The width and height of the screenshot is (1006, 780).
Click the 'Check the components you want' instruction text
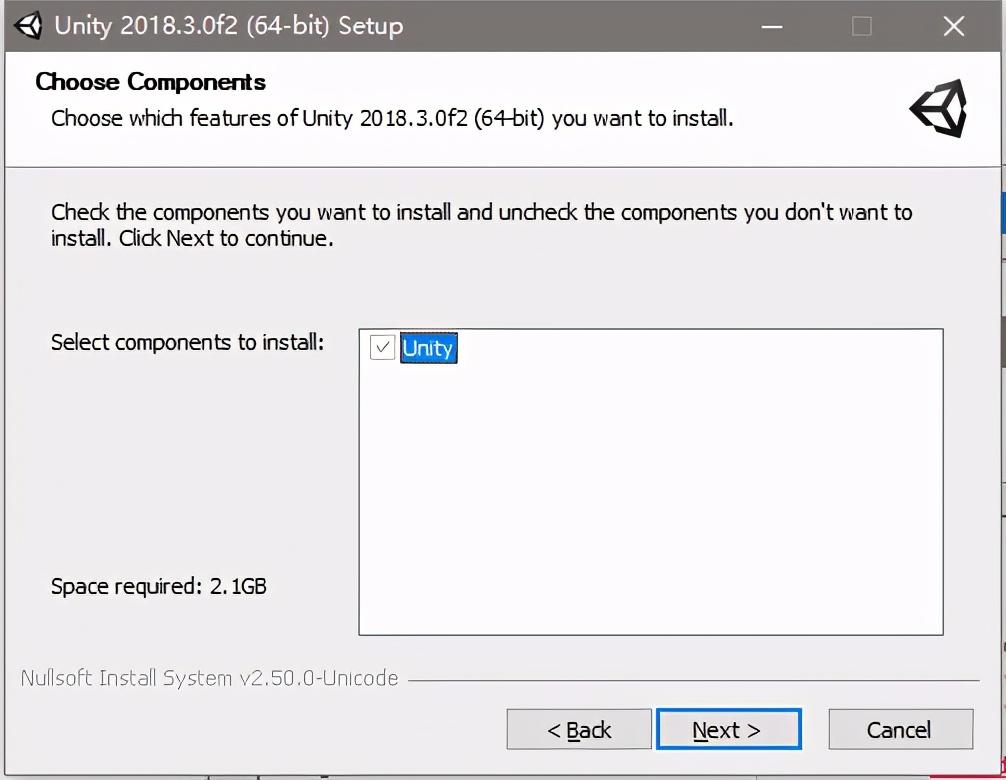click(481, 225)
